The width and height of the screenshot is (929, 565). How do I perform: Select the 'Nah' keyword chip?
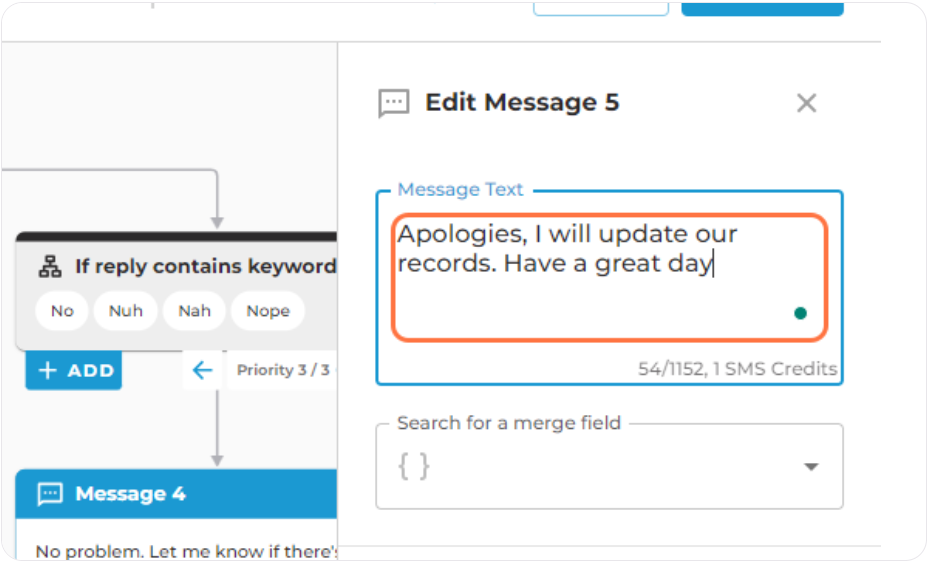click(194, 310)
